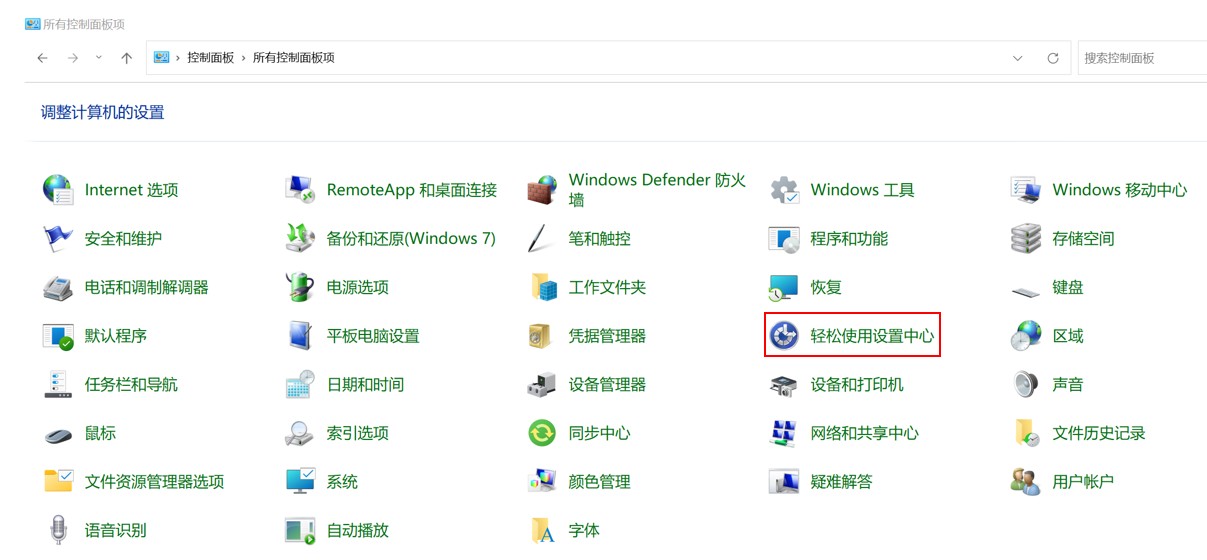
Task: Expand the address bar history dropdown
Action: pyautogui.click(x=1018, y=58)
